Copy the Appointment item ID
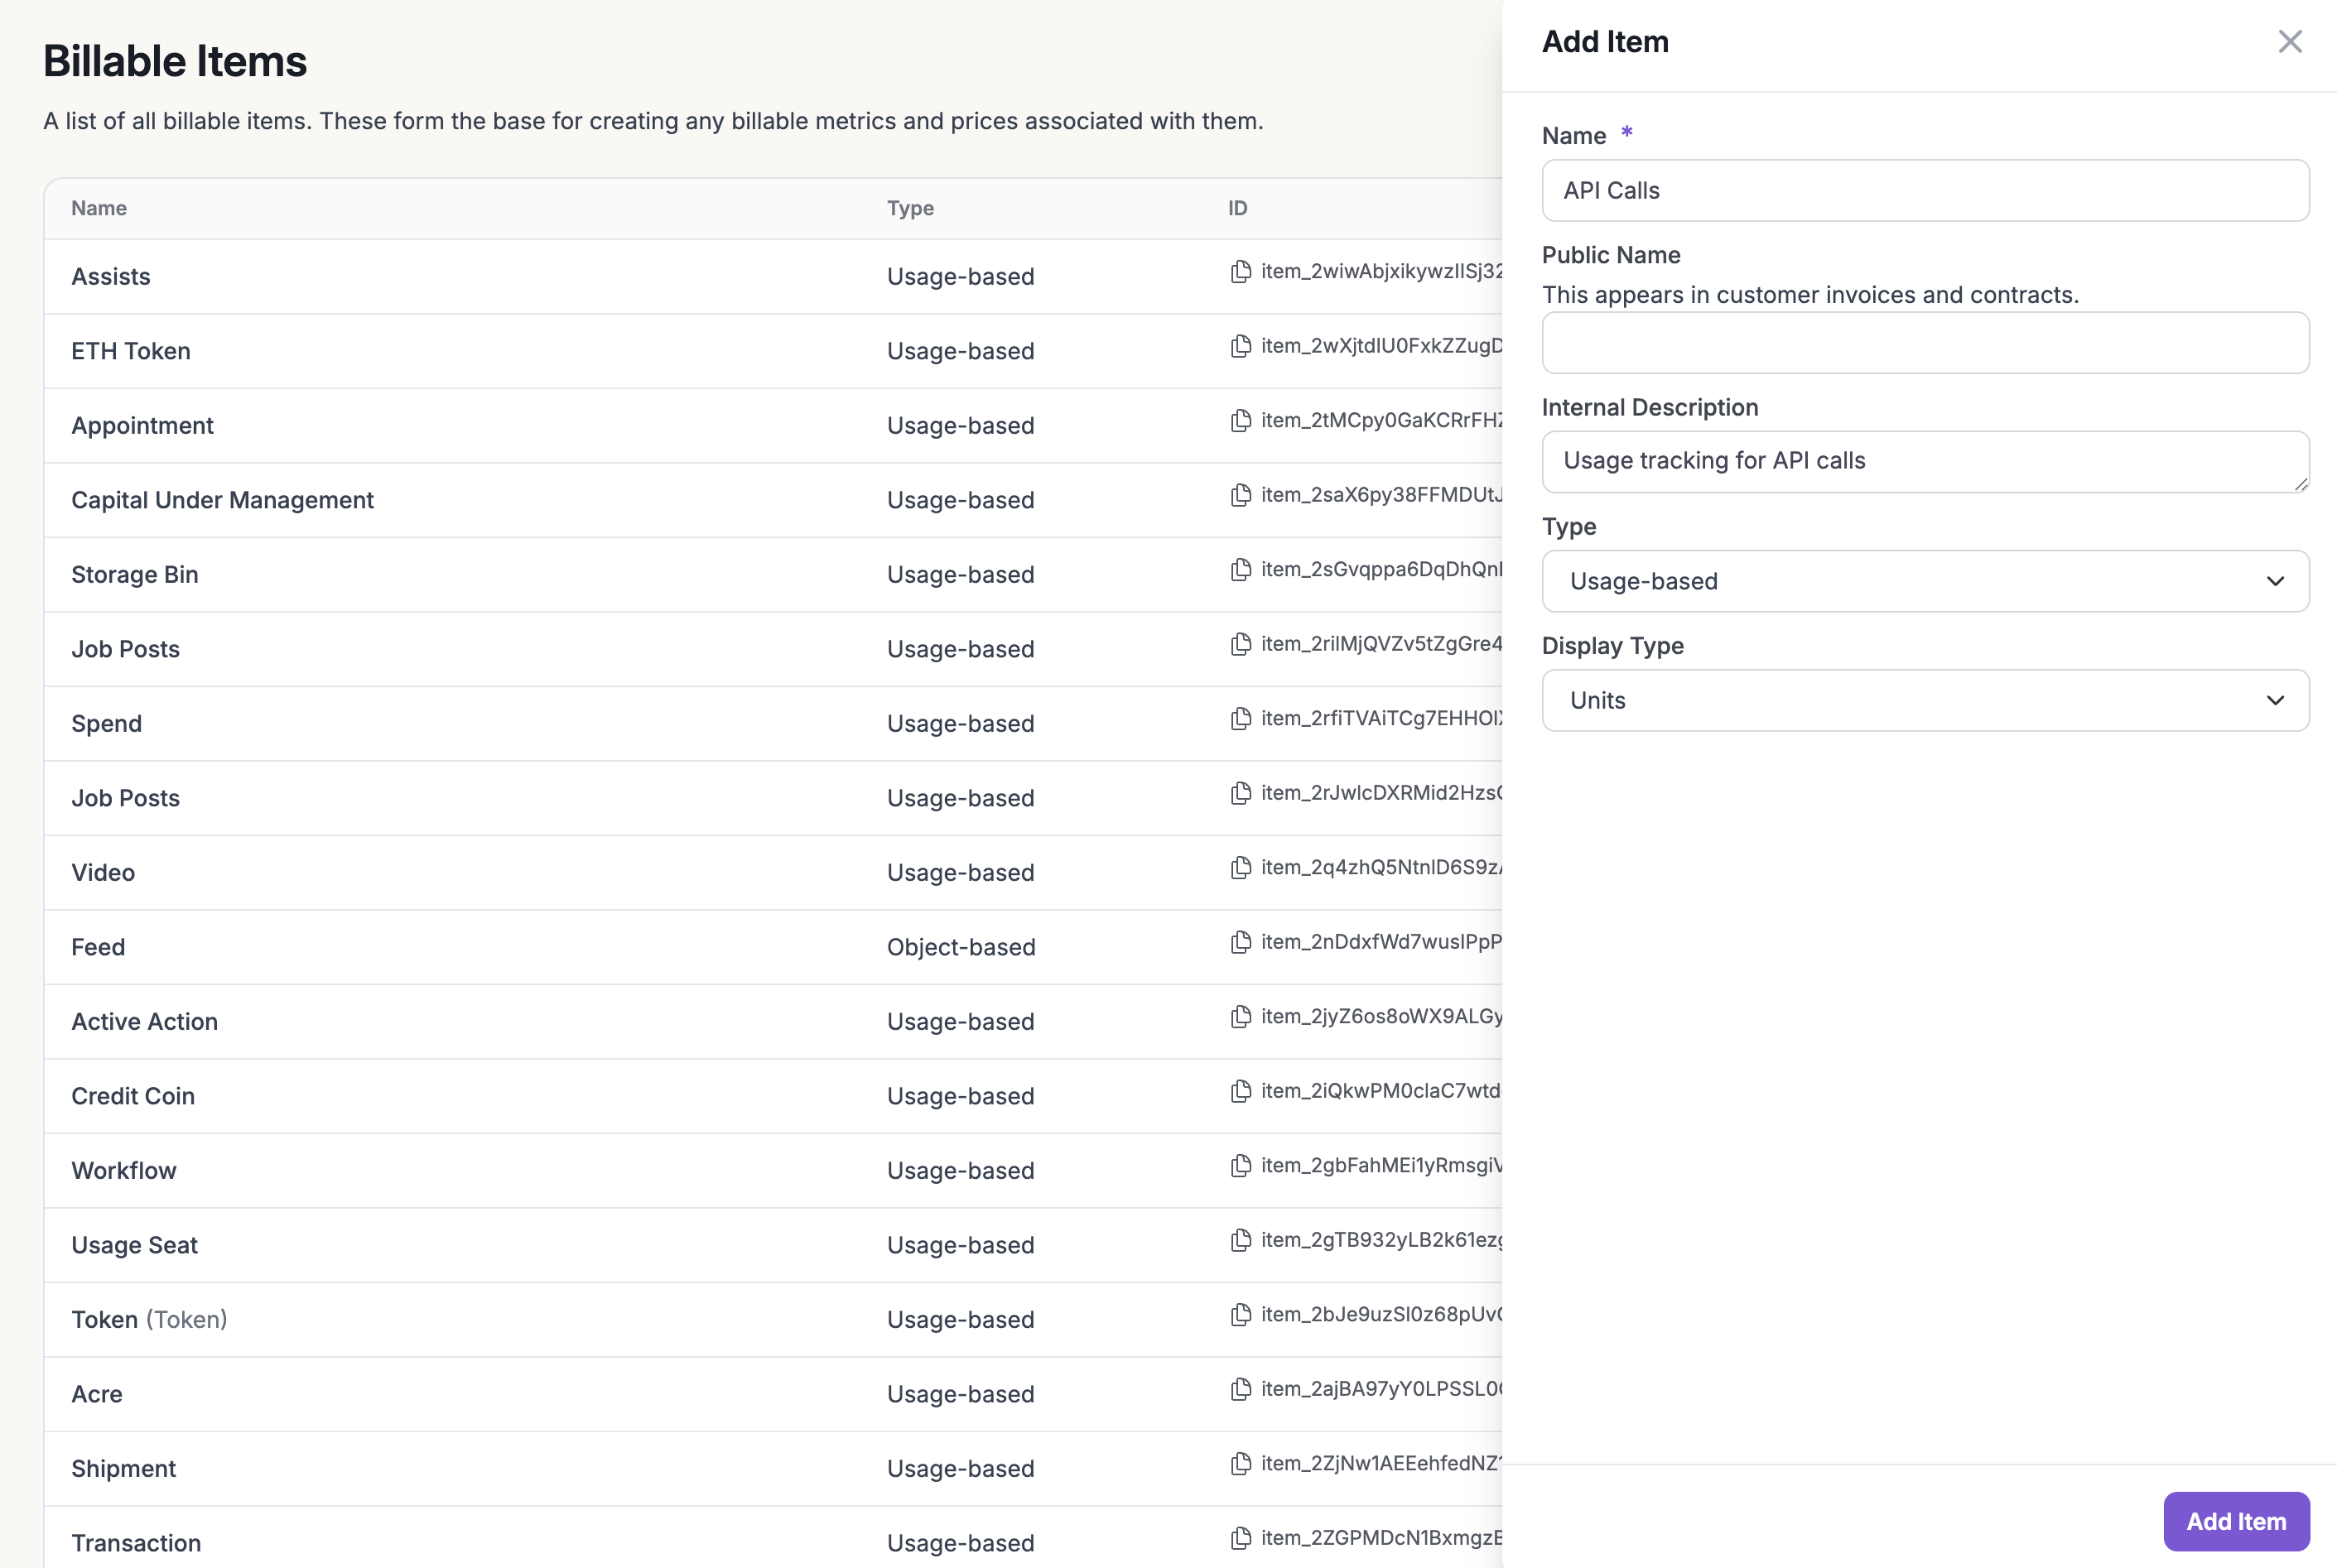The width and height of the screenshot is (2337, 1568). (1240, 421)
